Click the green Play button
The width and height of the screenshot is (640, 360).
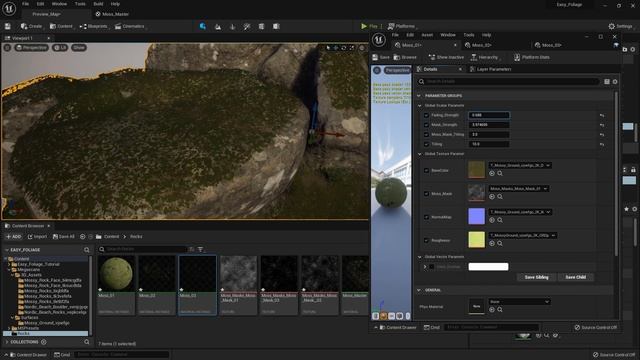coord(369,26)
